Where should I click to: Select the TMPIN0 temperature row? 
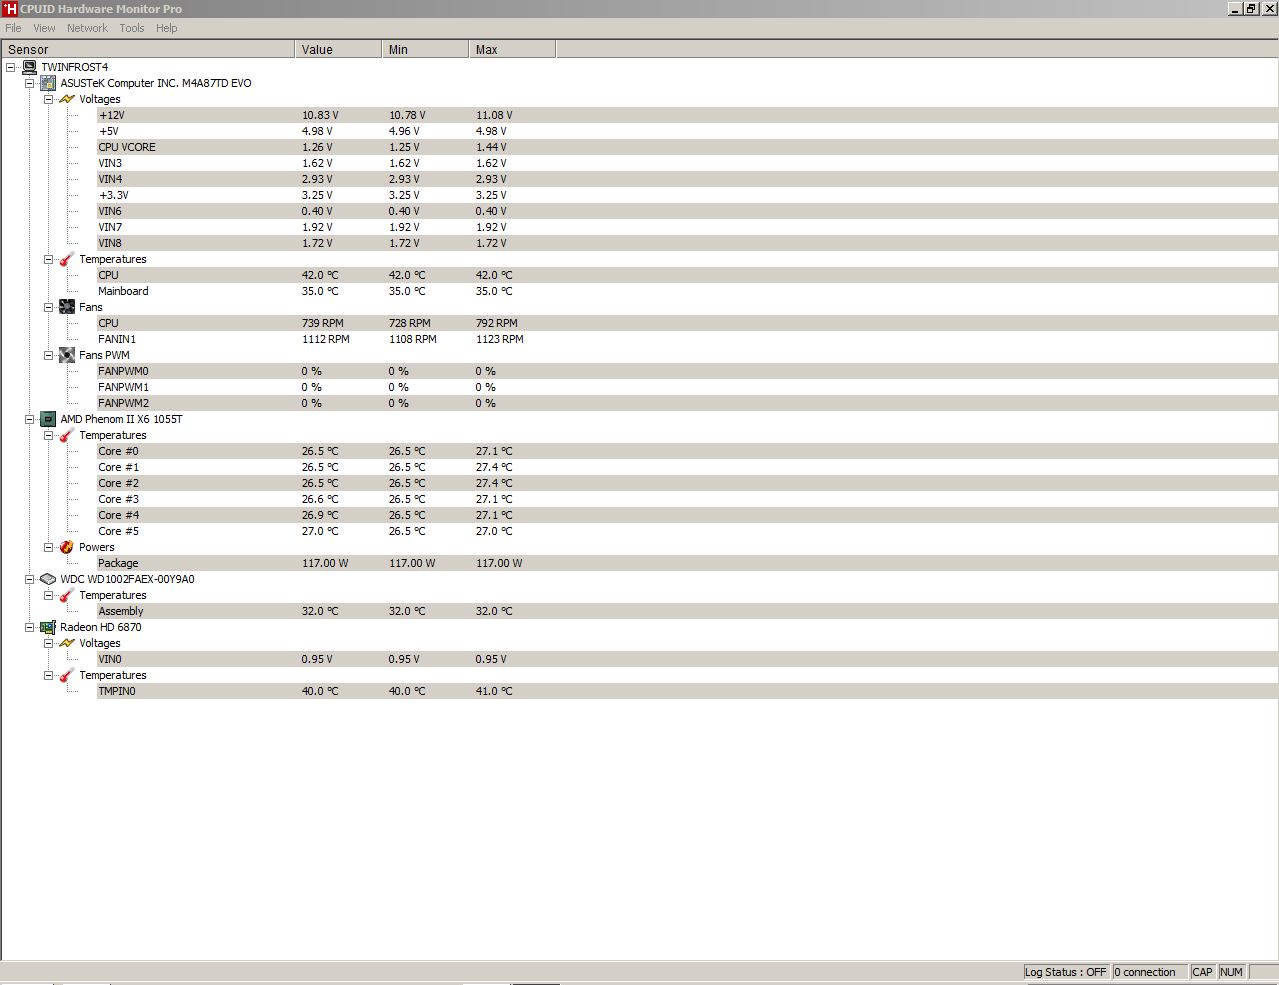(687, 691)
